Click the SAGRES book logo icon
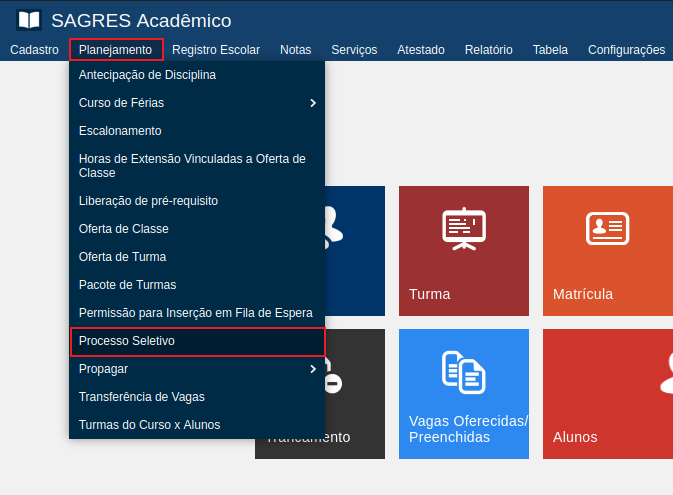Screen dimensions: 673x495 click(30, 20)
